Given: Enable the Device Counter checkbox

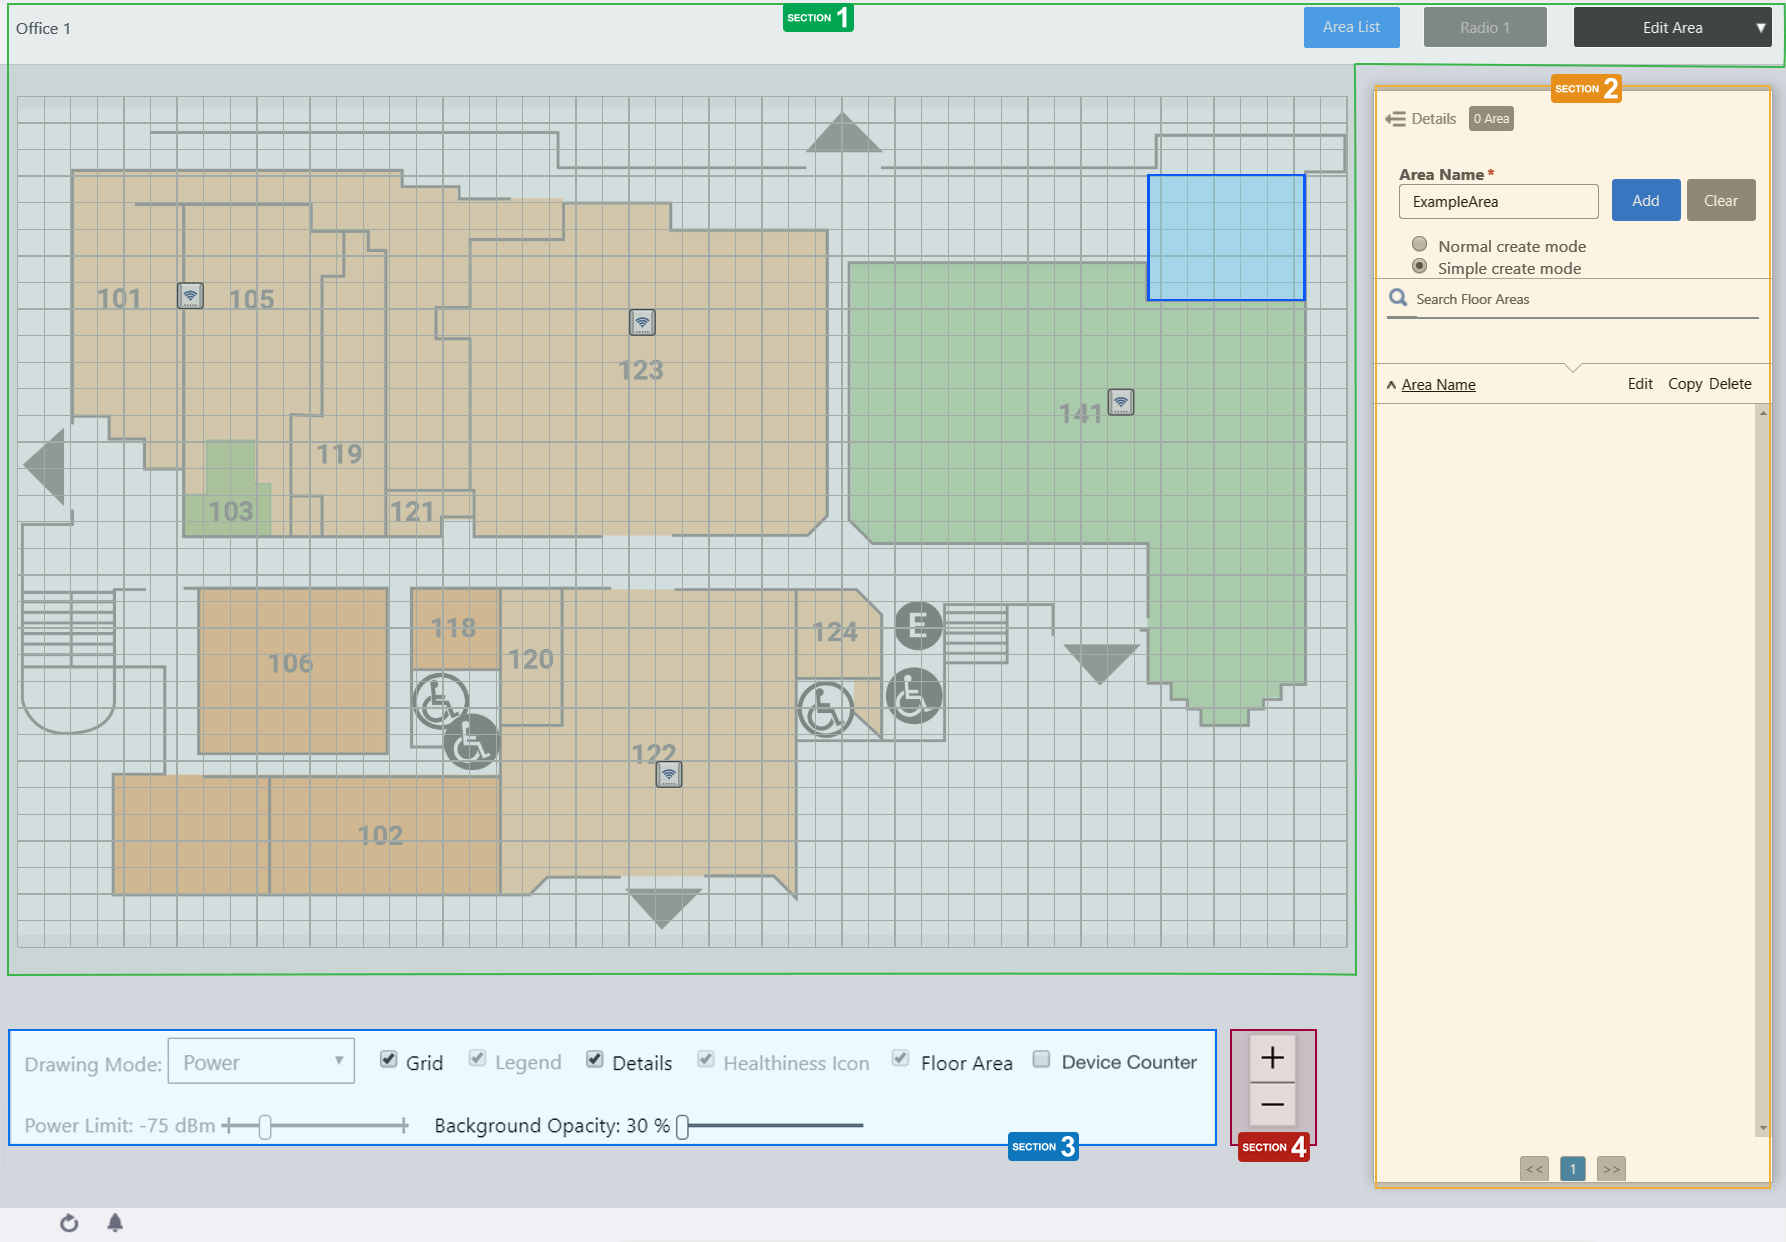Looking at the screenshot, I should (x=1042, y=1060).
